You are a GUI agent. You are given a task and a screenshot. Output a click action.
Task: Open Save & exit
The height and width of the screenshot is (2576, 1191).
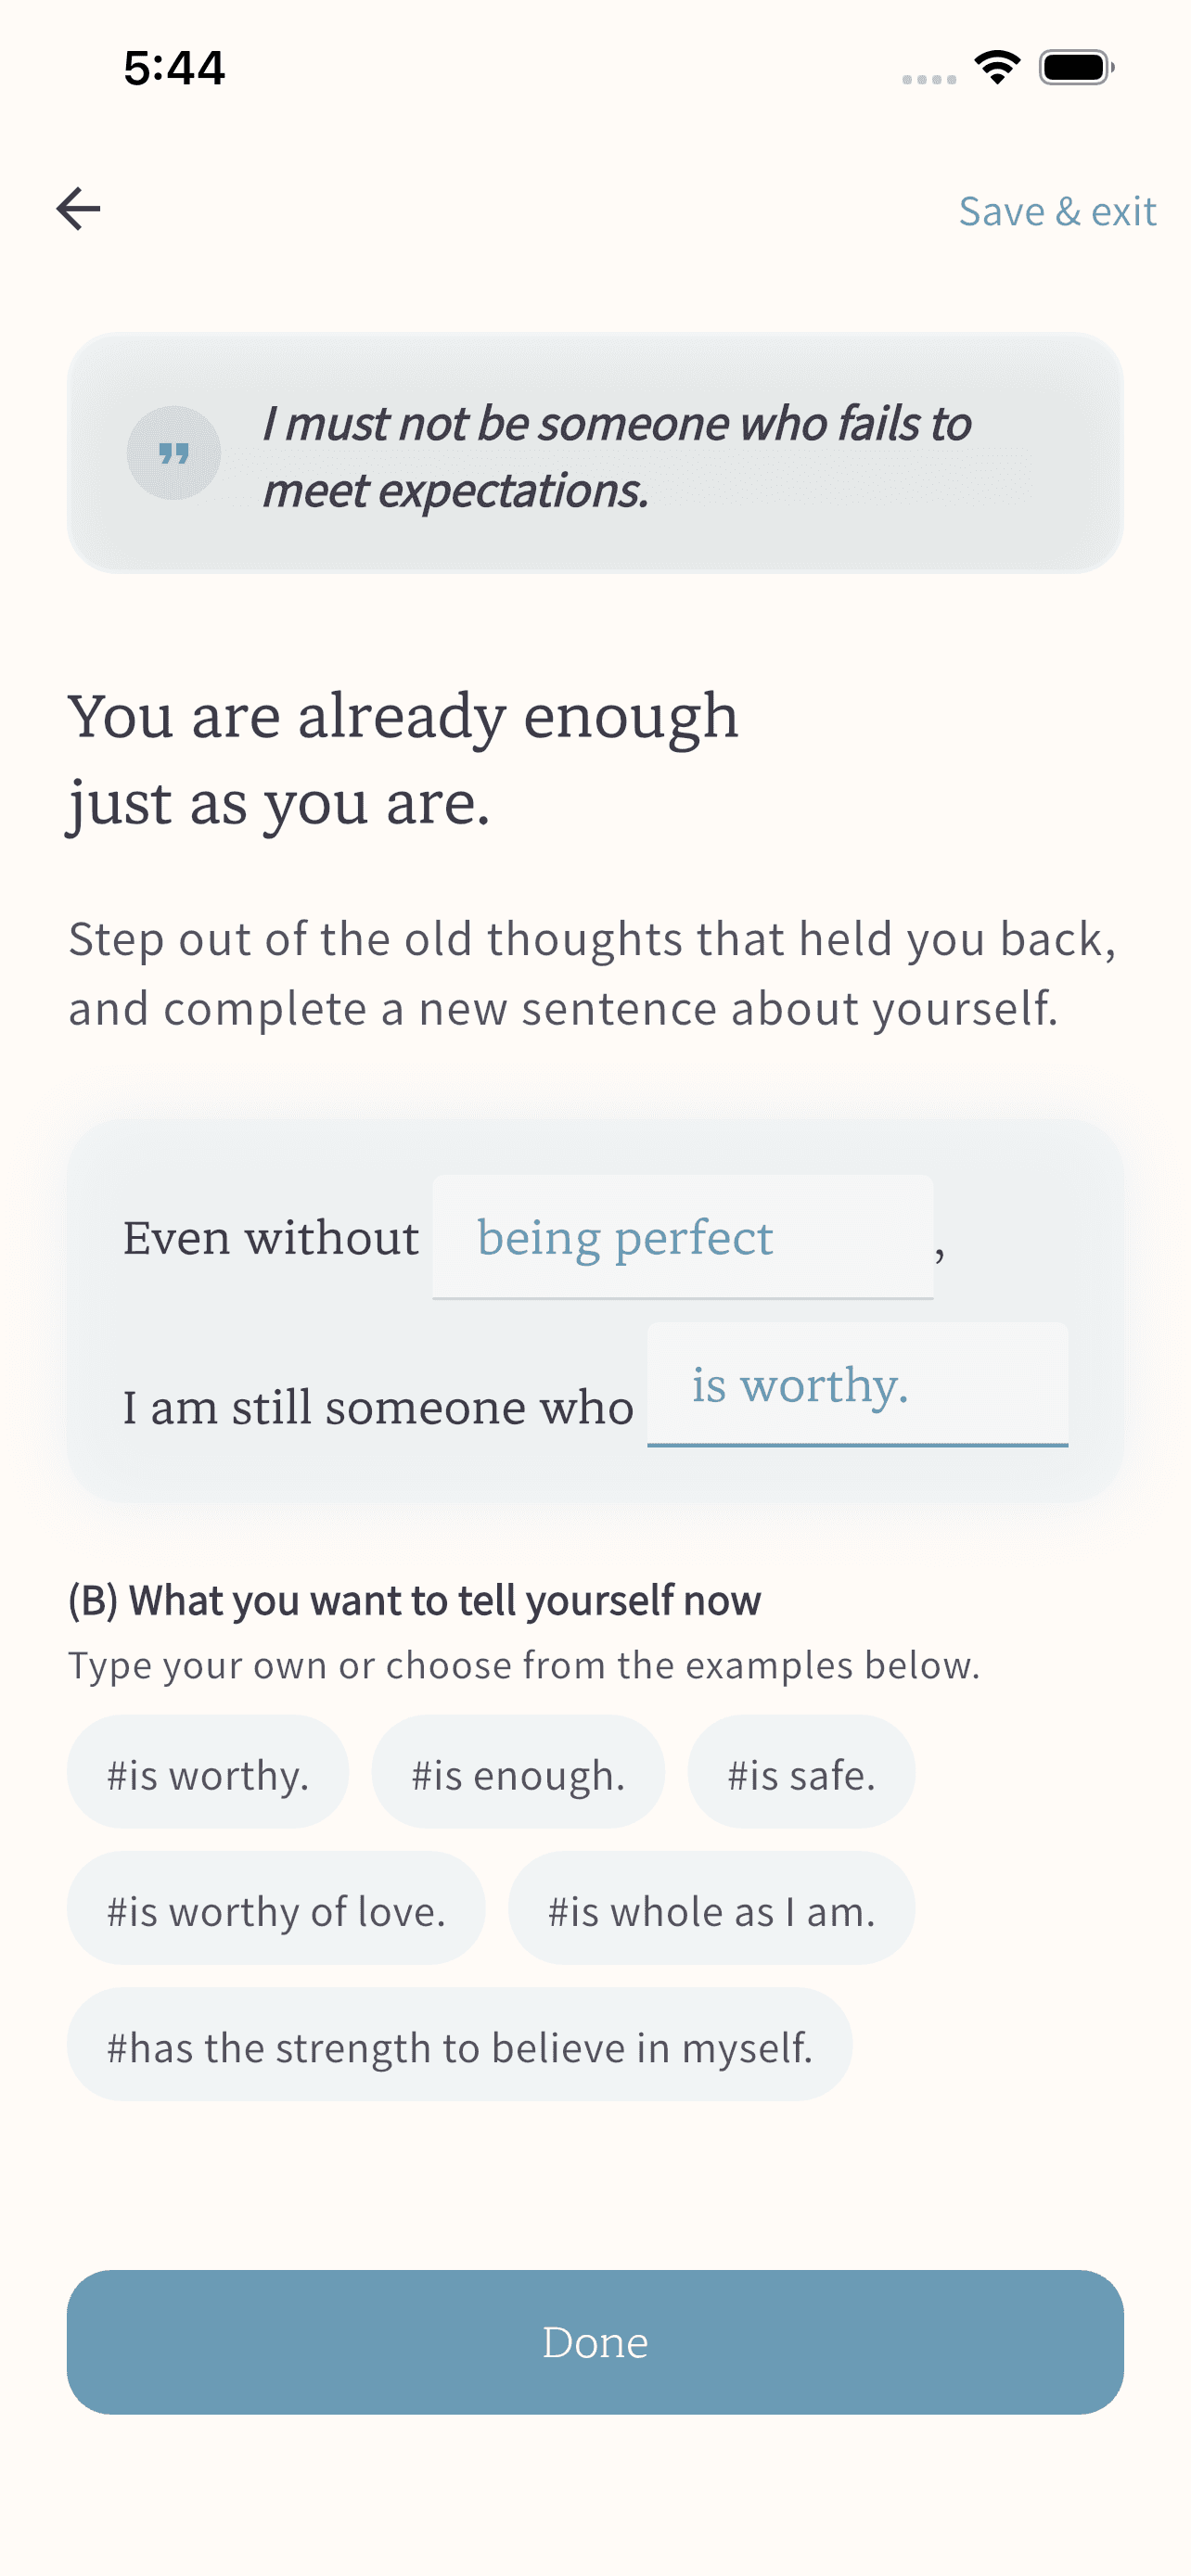(x=1057, y=211)
